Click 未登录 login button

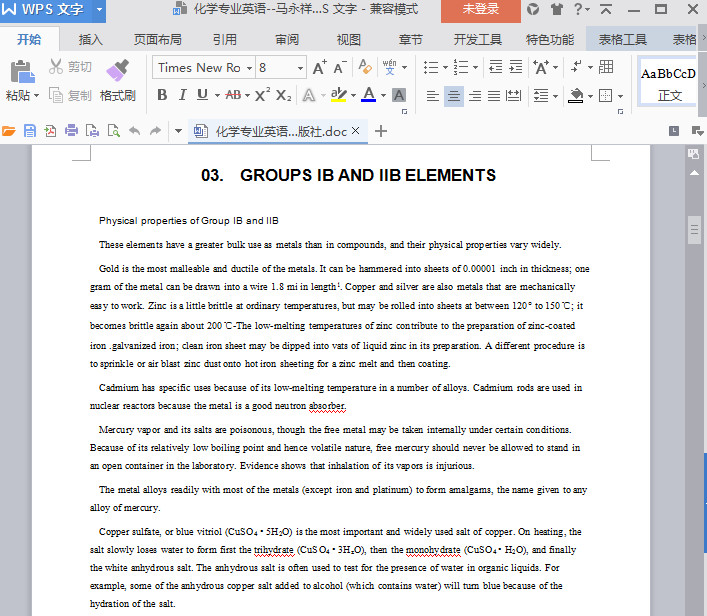click(481, 9)
